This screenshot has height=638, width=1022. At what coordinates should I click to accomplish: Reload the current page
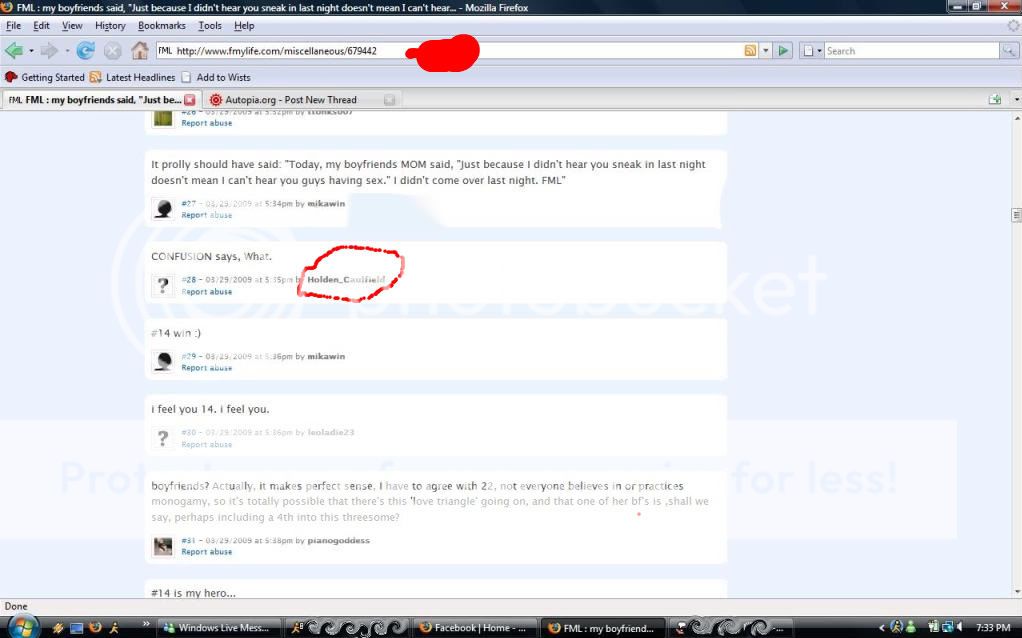click(85, 50)
